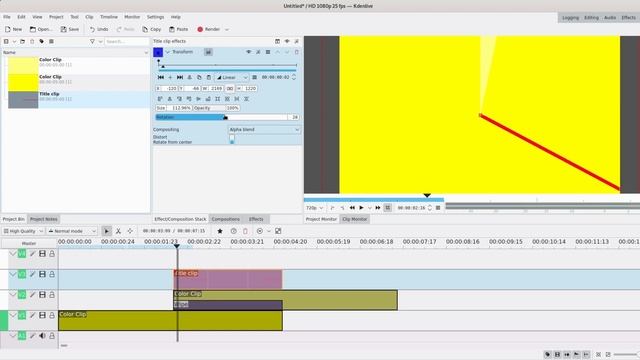Click split compare icon in effects panel header
The width and height of the screenshot is (640, 360).
pyautogui.click(x=277, y=41)
